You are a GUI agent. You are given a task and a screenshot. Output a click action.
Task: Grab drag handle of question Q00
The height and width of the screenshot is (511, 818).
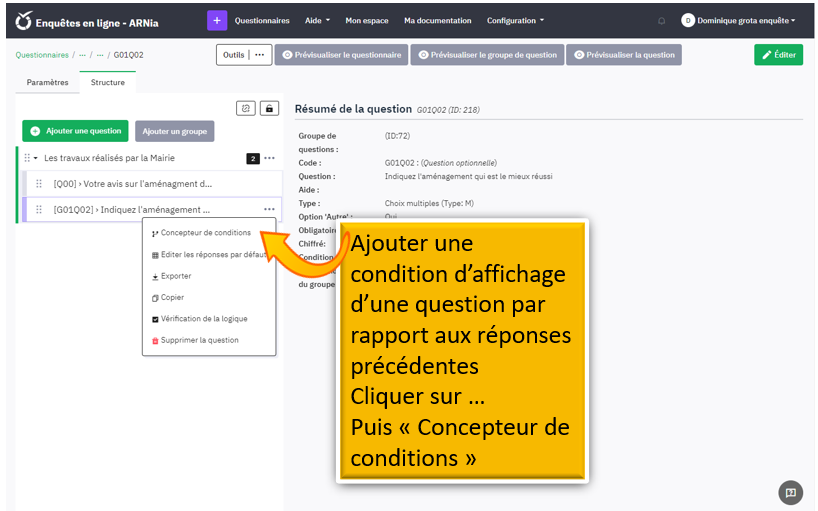(x=39, y=184)
